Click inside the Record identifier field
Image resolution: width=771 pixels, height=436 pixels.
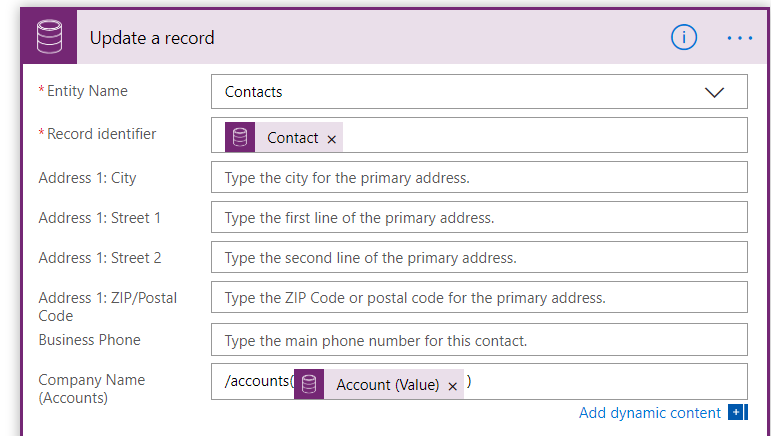[x=540, y=138]
